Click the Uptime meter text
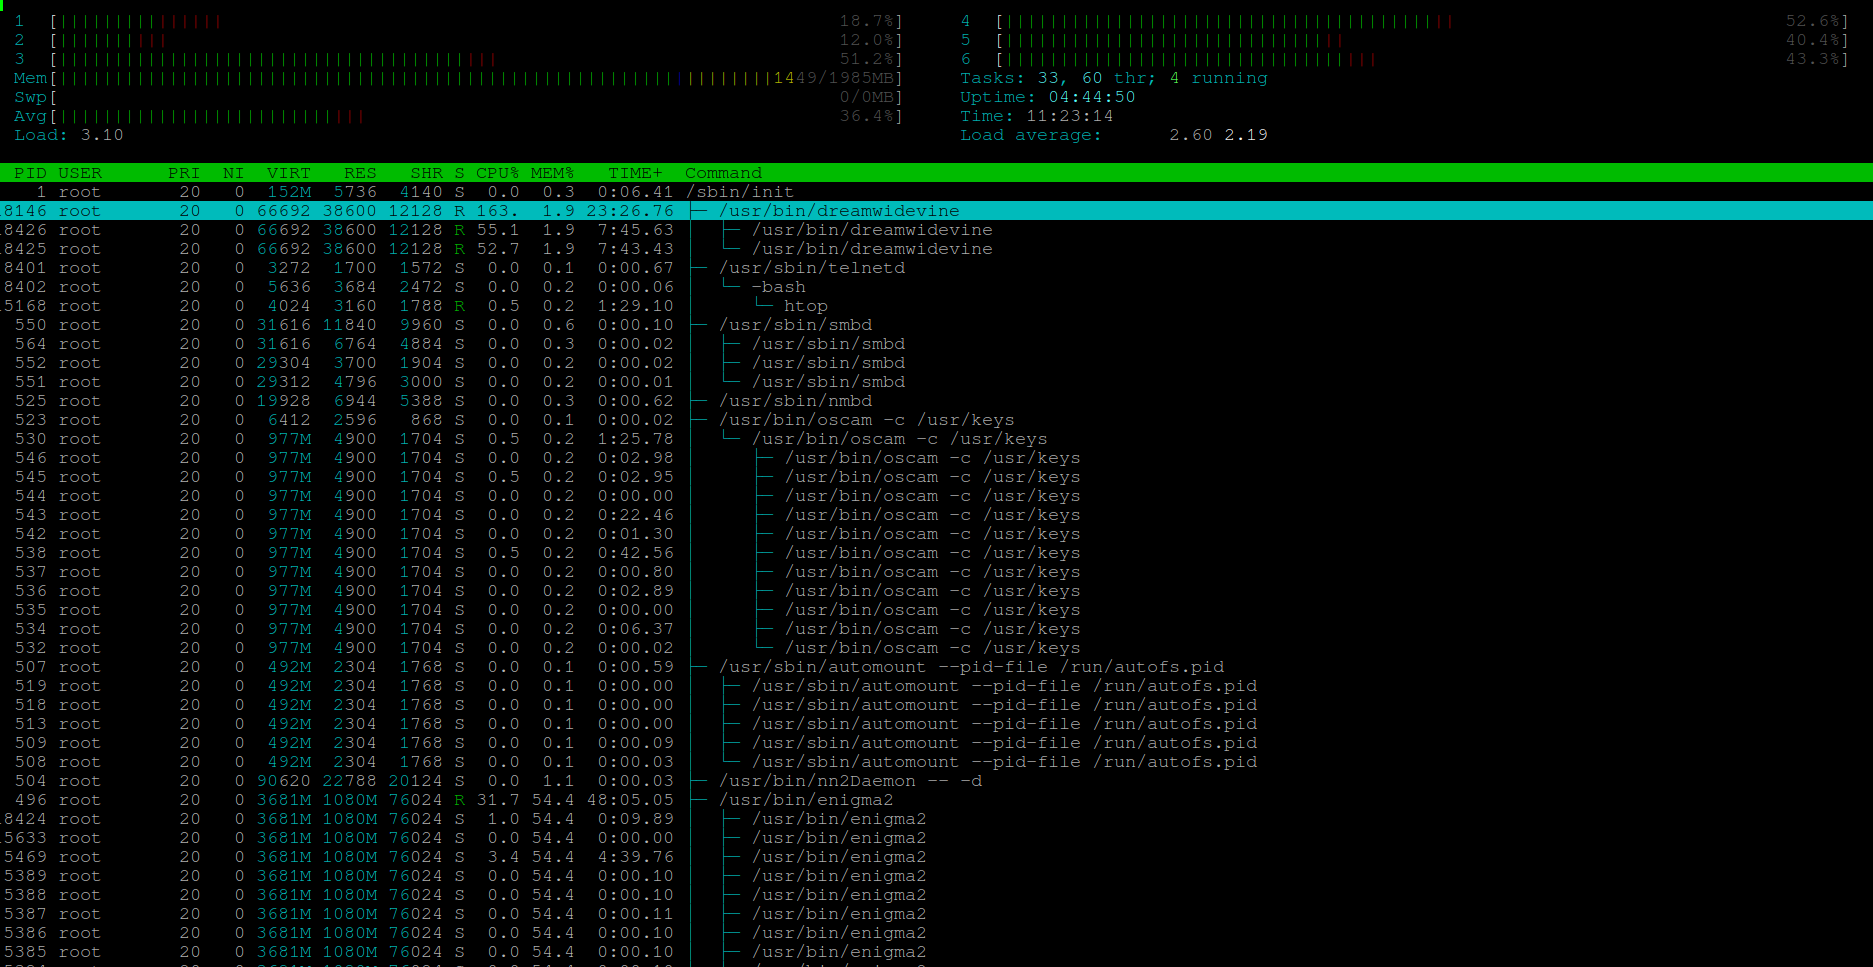Screen dimensions: 1873x967 tap(1047, 97)
